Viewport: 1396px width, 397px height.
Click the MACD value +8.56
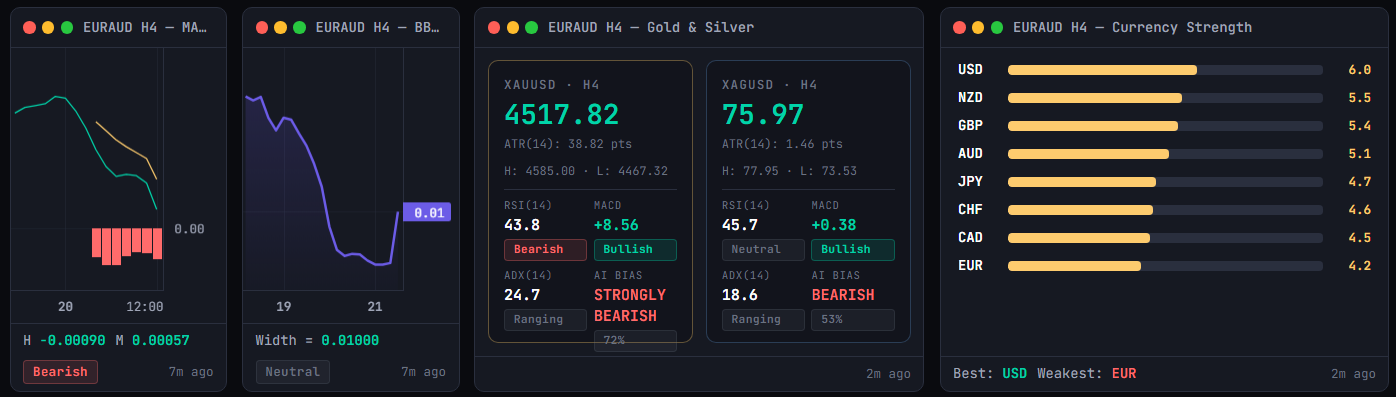coord(616,225)
